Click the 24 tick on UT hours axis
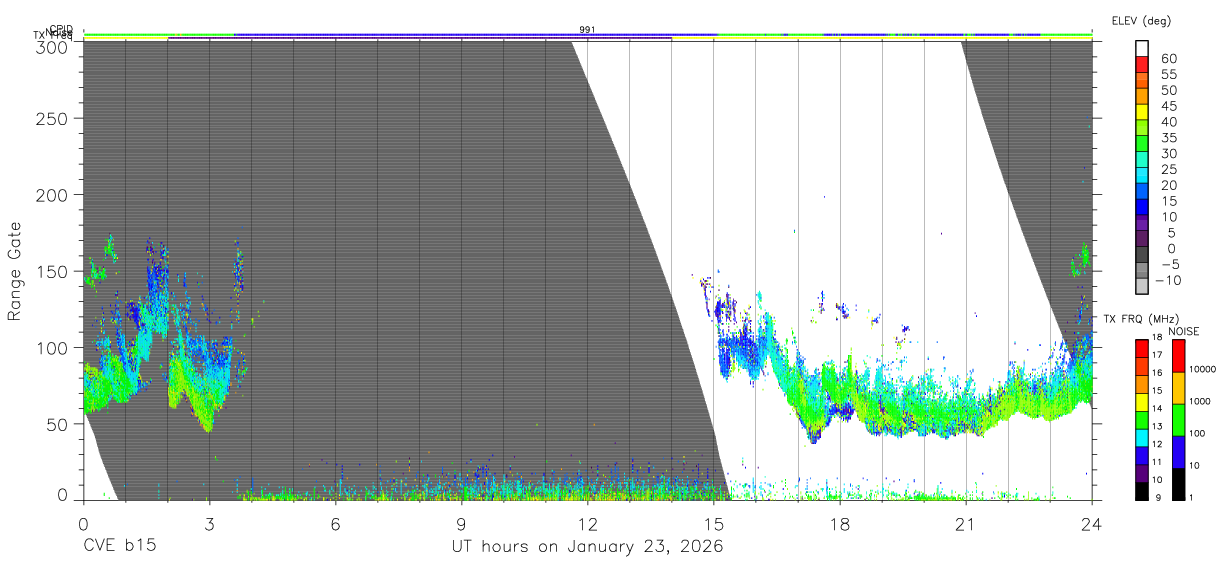 pos(1091,523)
